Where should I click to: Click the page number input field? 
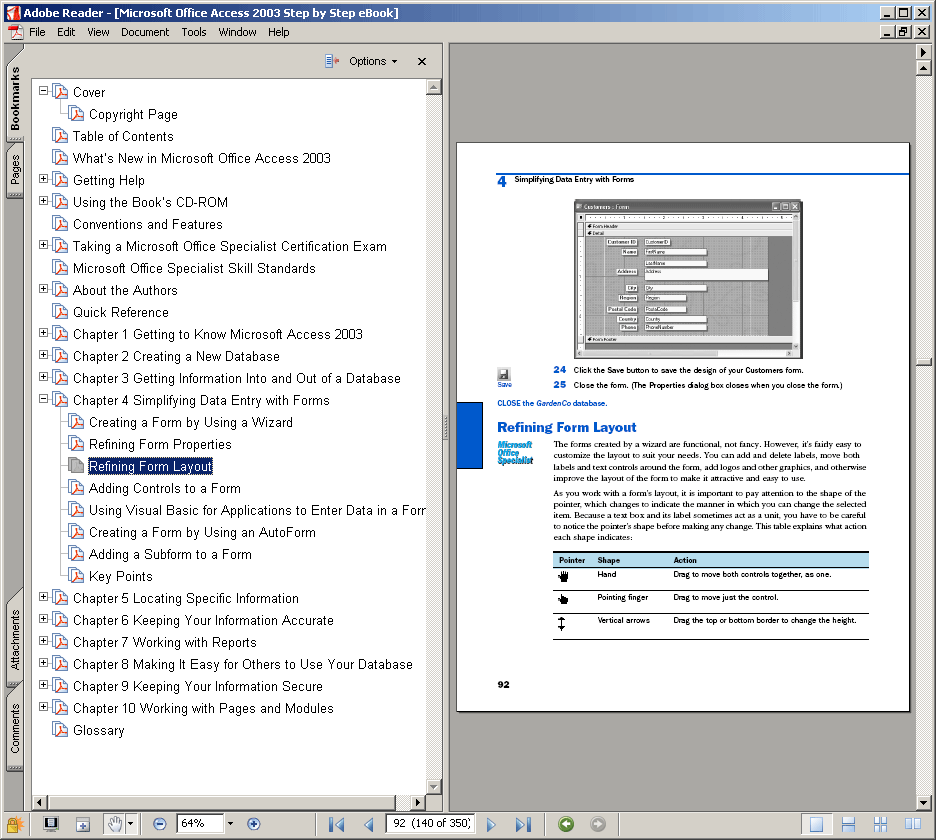pyautogui.click(x=430, y=824)
